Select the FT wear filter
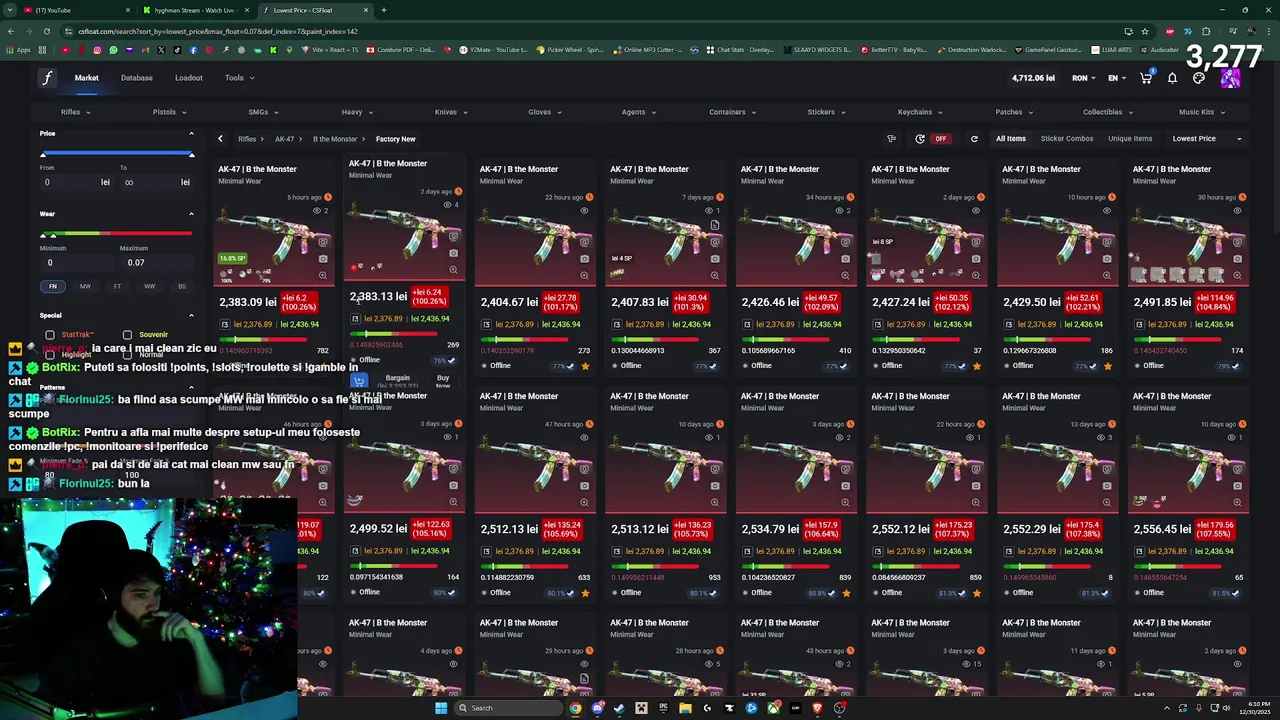 pos(117,286)
